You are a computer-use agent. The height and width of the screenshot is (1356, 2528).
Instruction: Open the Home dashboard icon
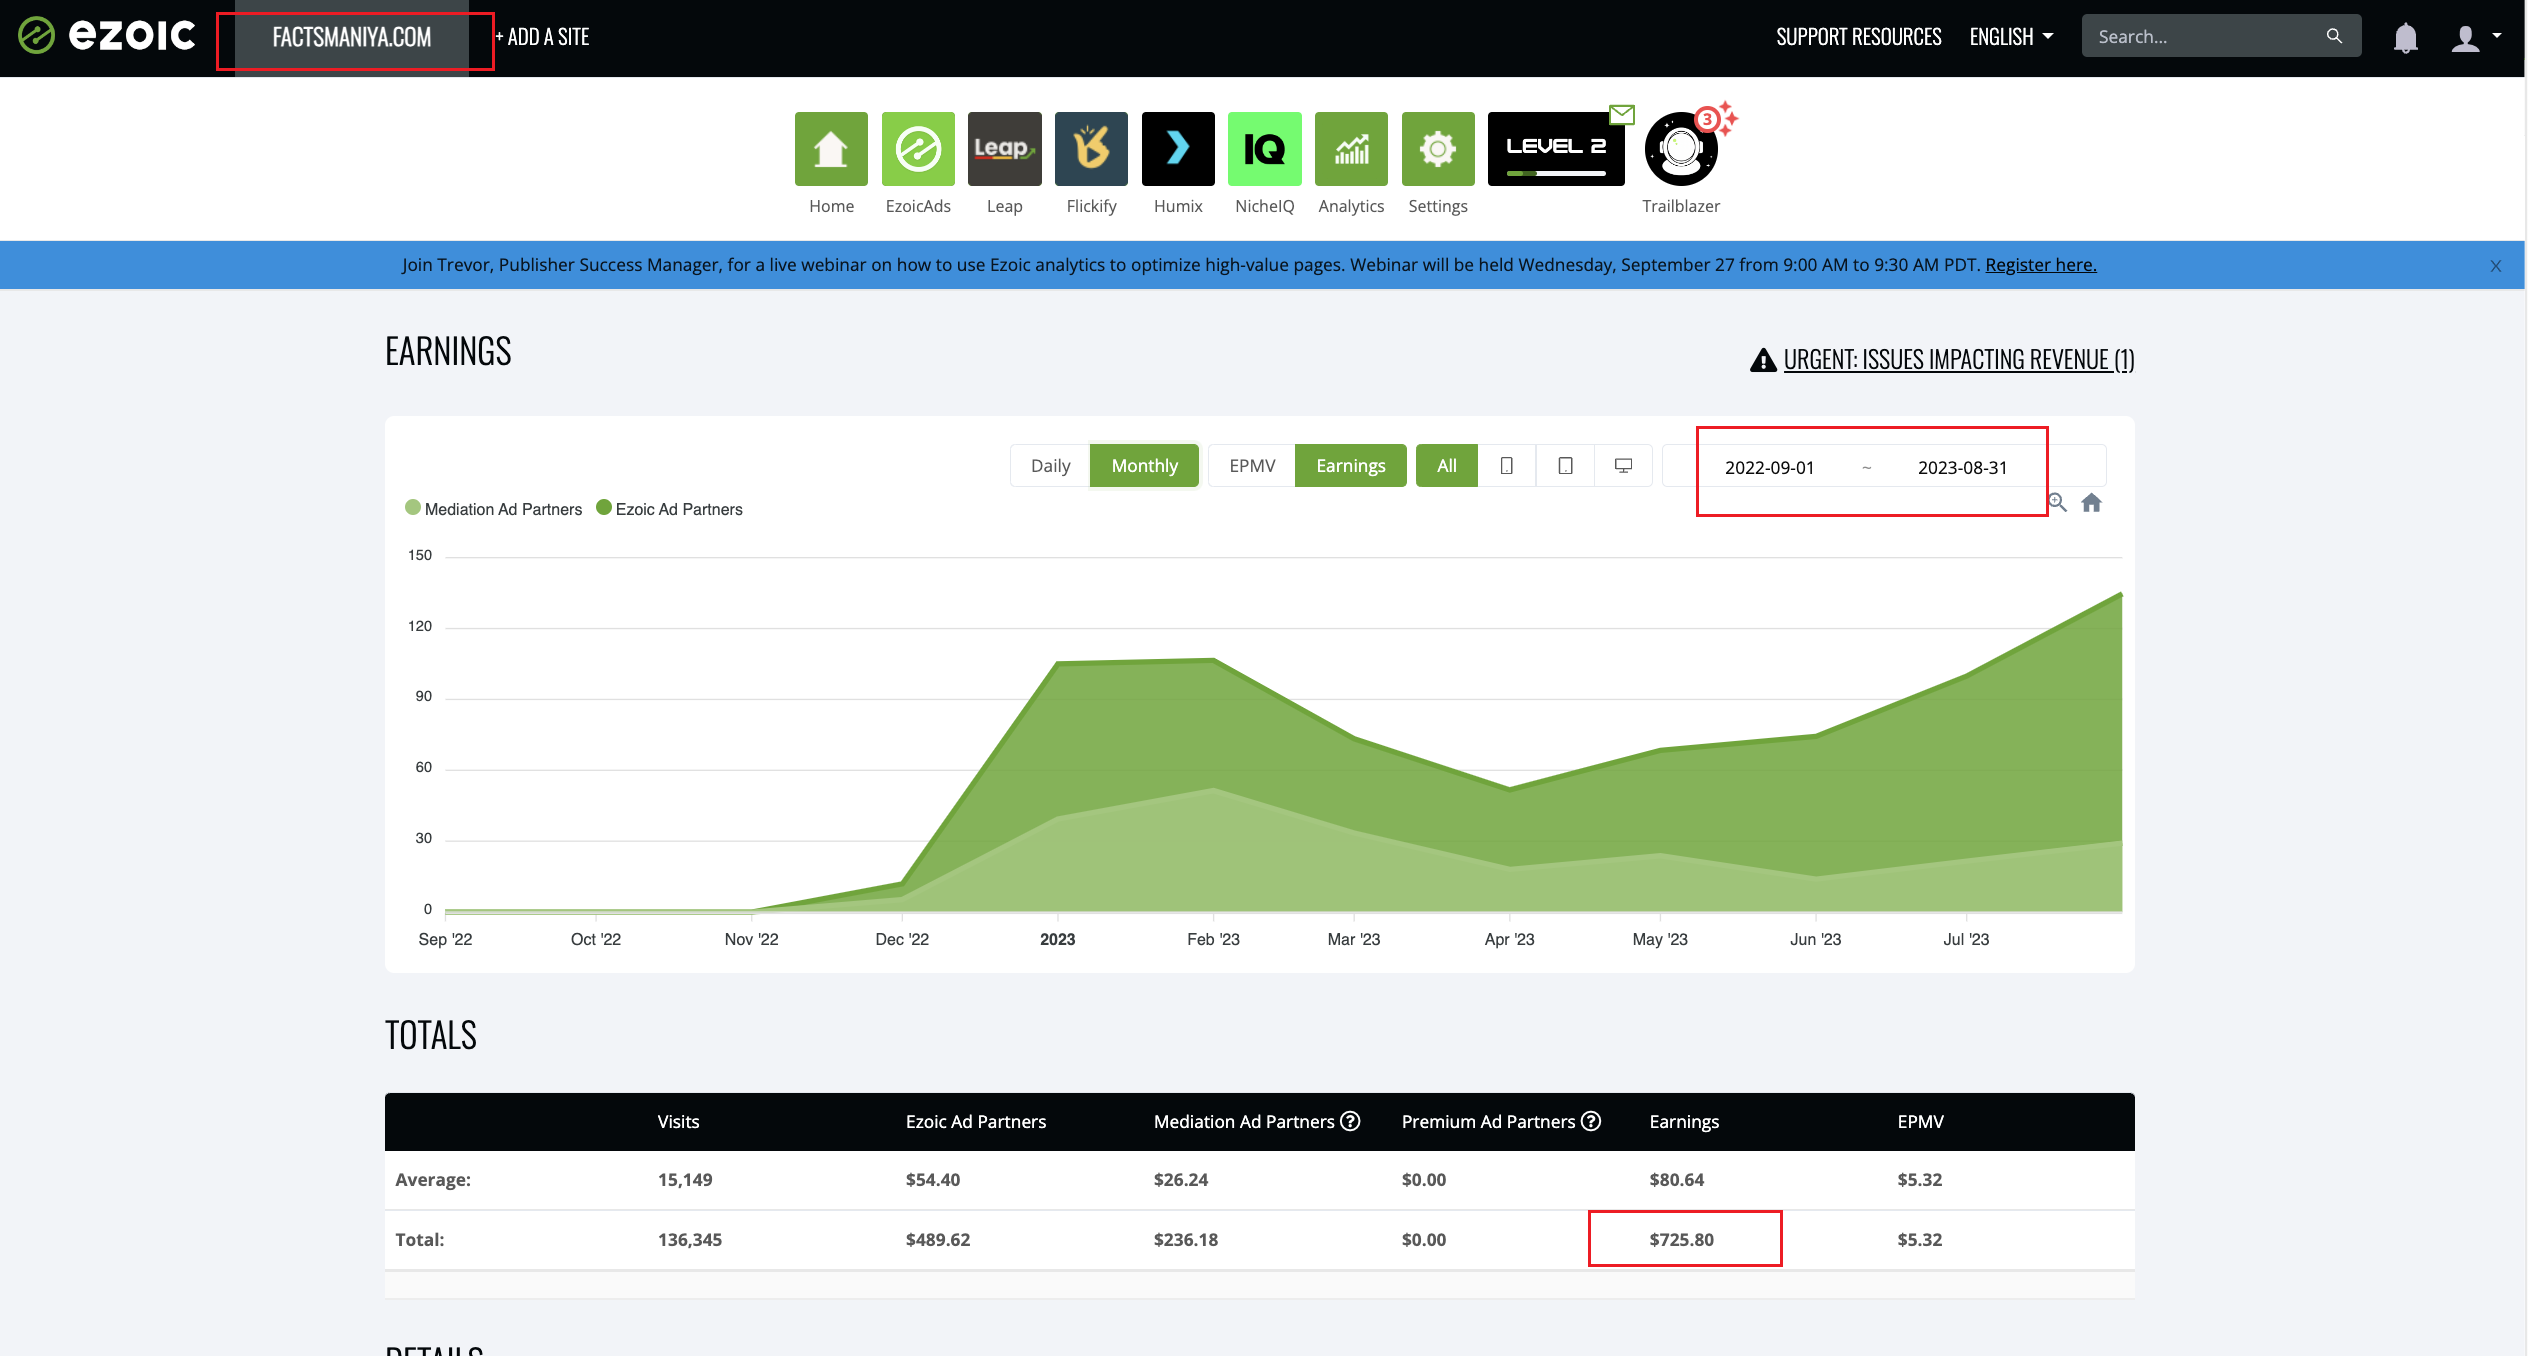point(831,149)
